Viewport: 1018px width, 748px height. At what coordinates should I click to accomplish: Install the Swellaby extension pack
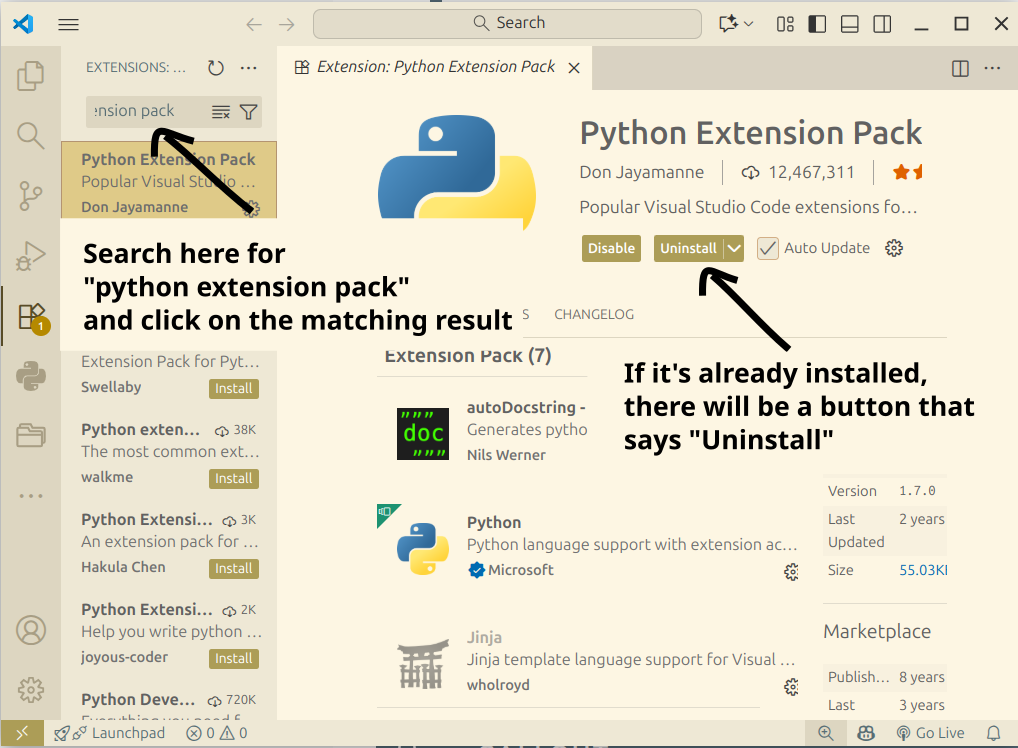[x=233, y=388]
